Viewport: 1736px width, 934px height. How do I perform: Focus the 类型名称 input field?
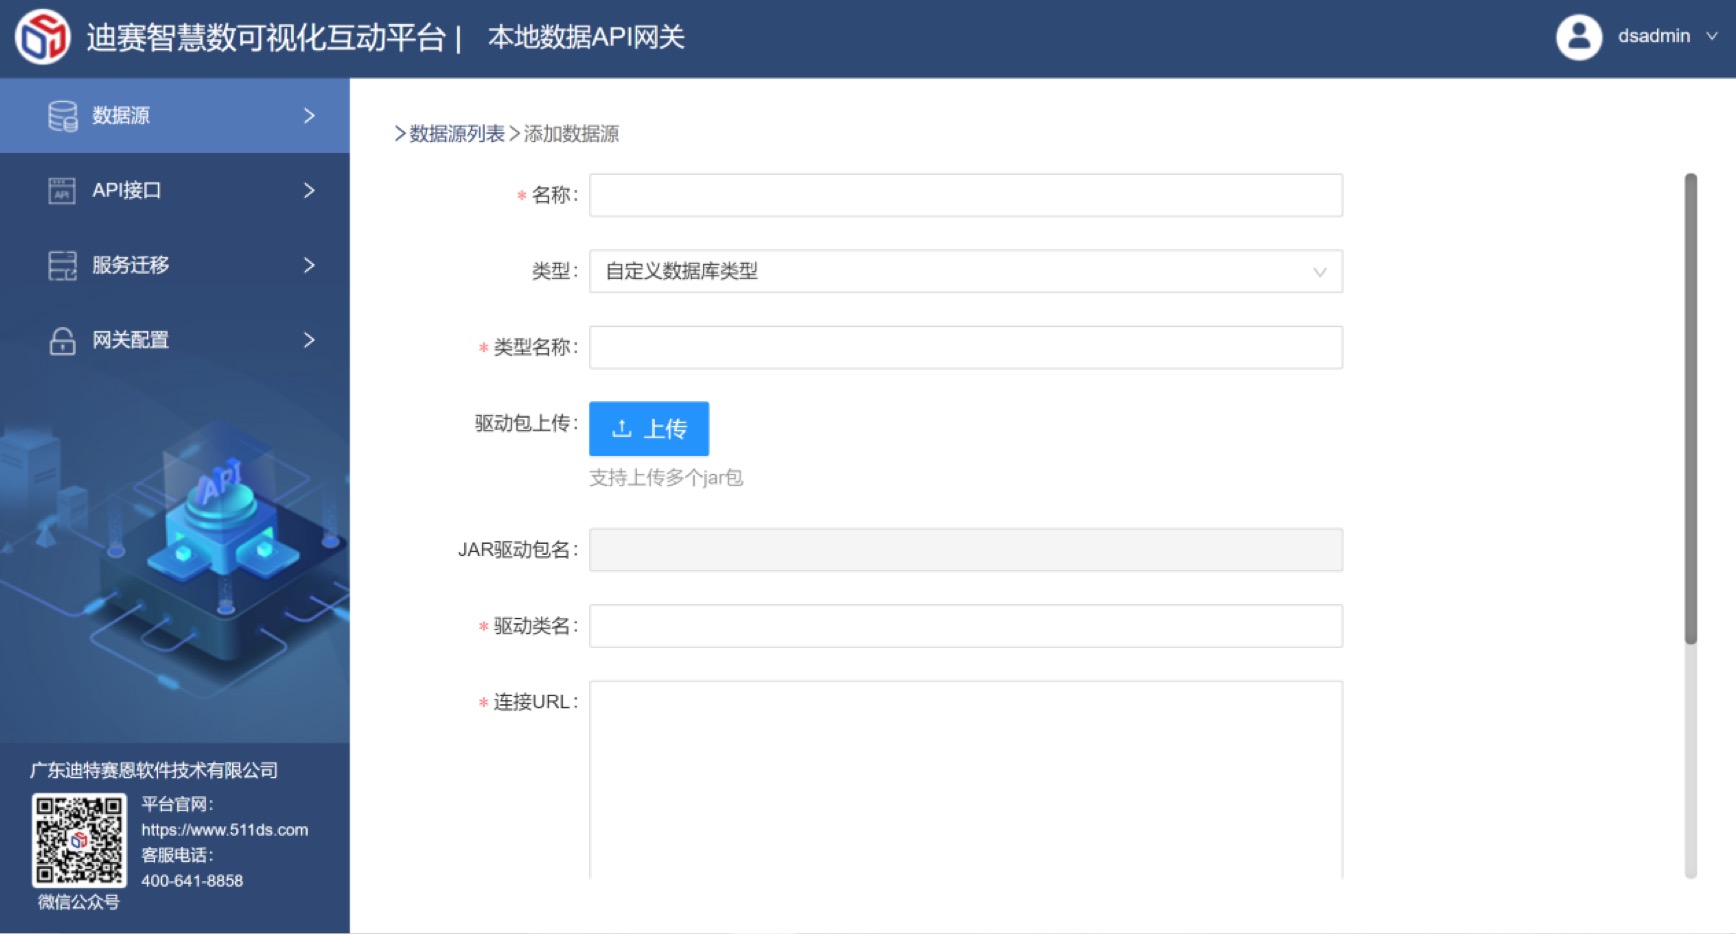pyautogui.click(x=965, y=347)
